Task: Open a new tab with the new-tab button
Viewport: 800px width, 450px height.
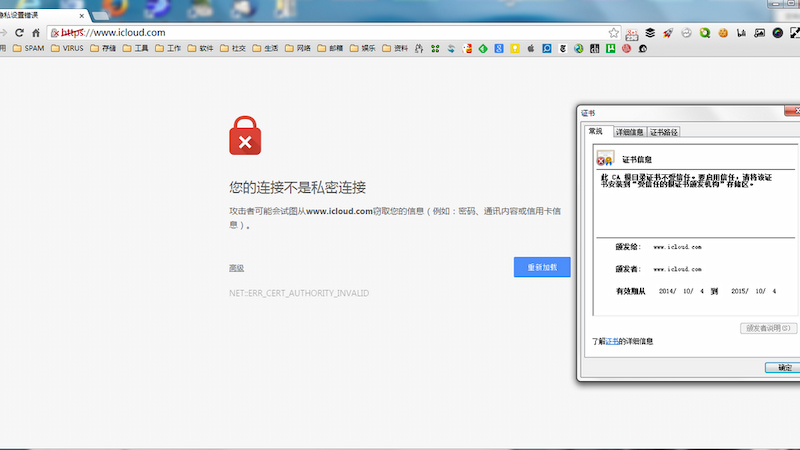Action: click(100, 16)
